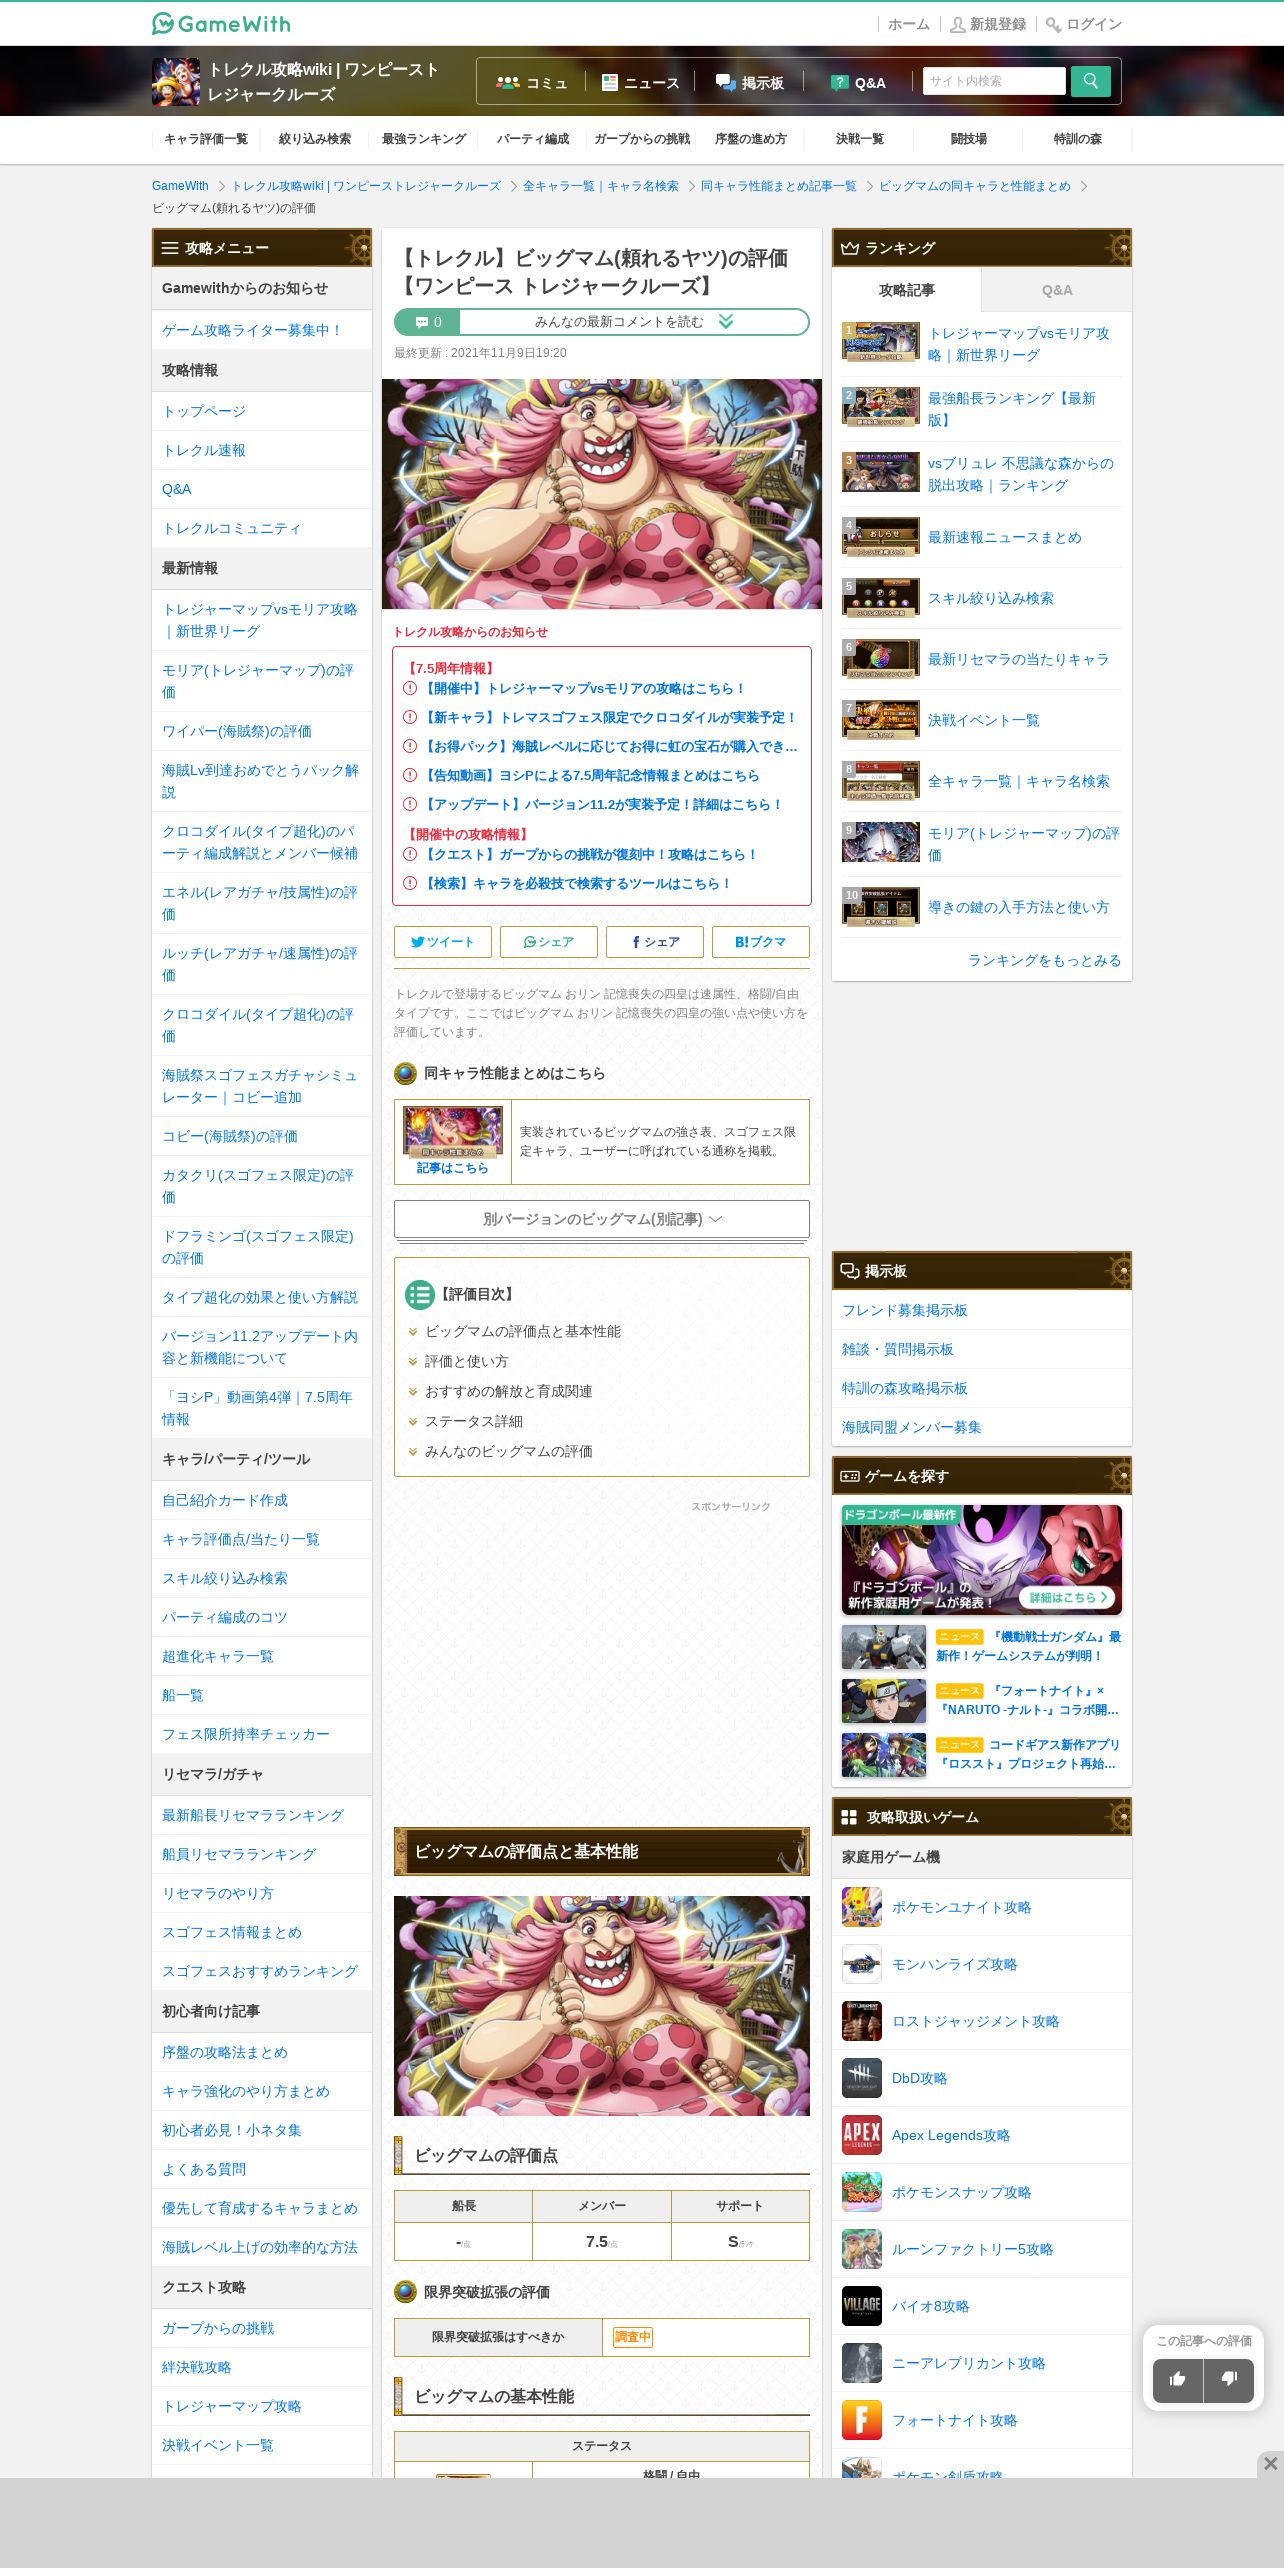Screen dimensions: 1284x2568
Task: Click the thumbs-up rating icon
Action: (x=1178, y=2379)
